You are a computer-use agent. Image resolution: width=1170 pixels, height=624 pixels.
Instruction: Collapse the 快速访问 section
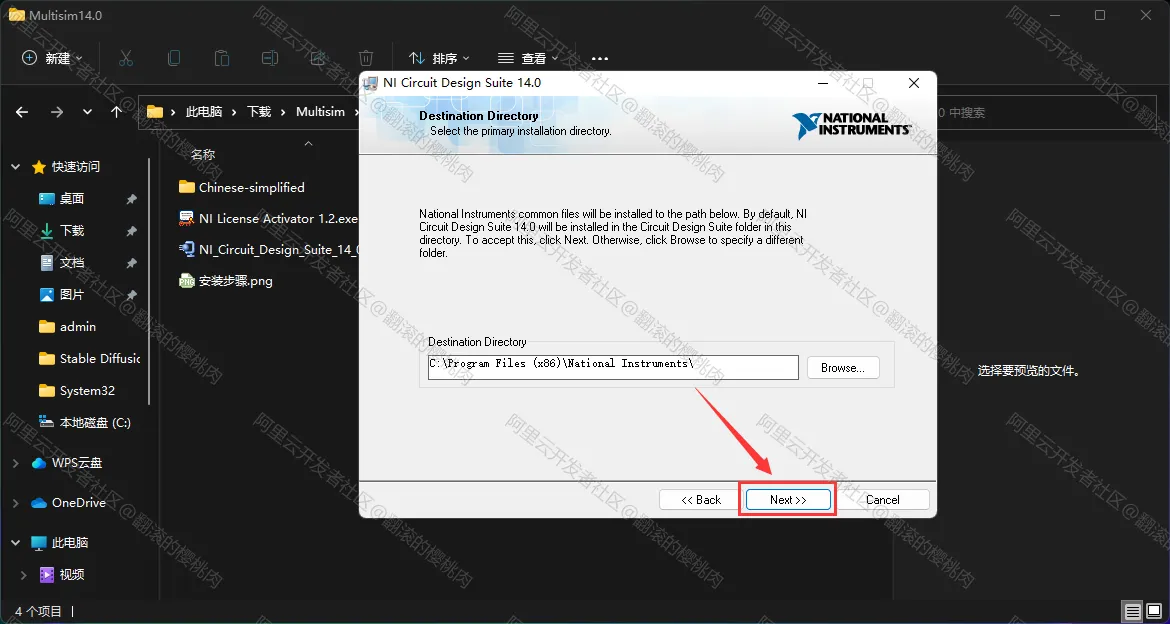point(16,167)
